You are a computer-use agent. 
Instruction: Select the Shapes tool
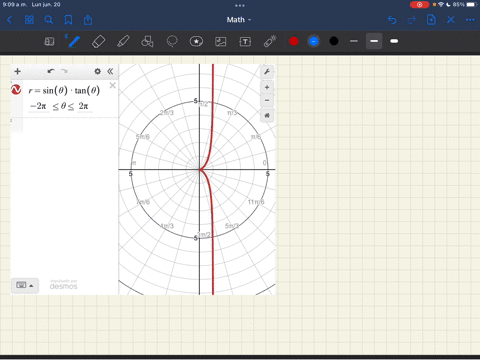147,41
